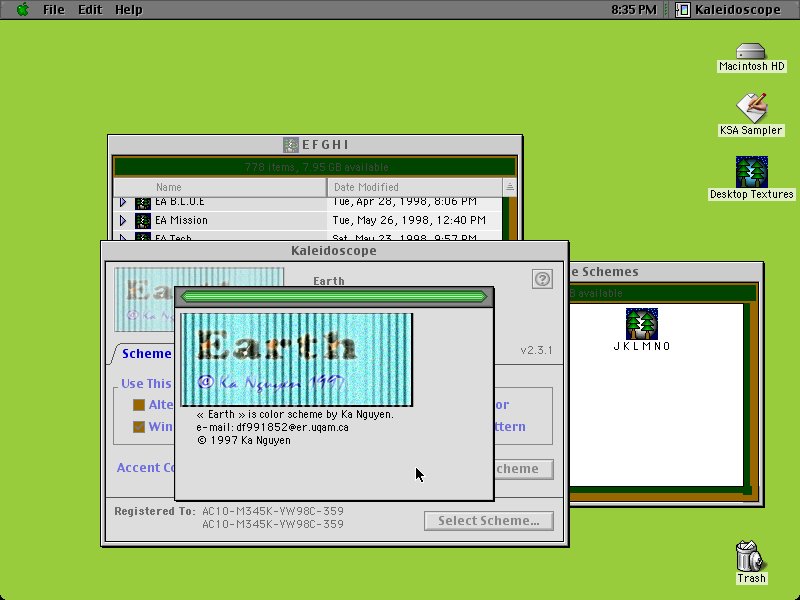Click the EA Mission date modified cell
Image resolution: width=800 pixels, height=600 pixels.
[x=409, y=220]
